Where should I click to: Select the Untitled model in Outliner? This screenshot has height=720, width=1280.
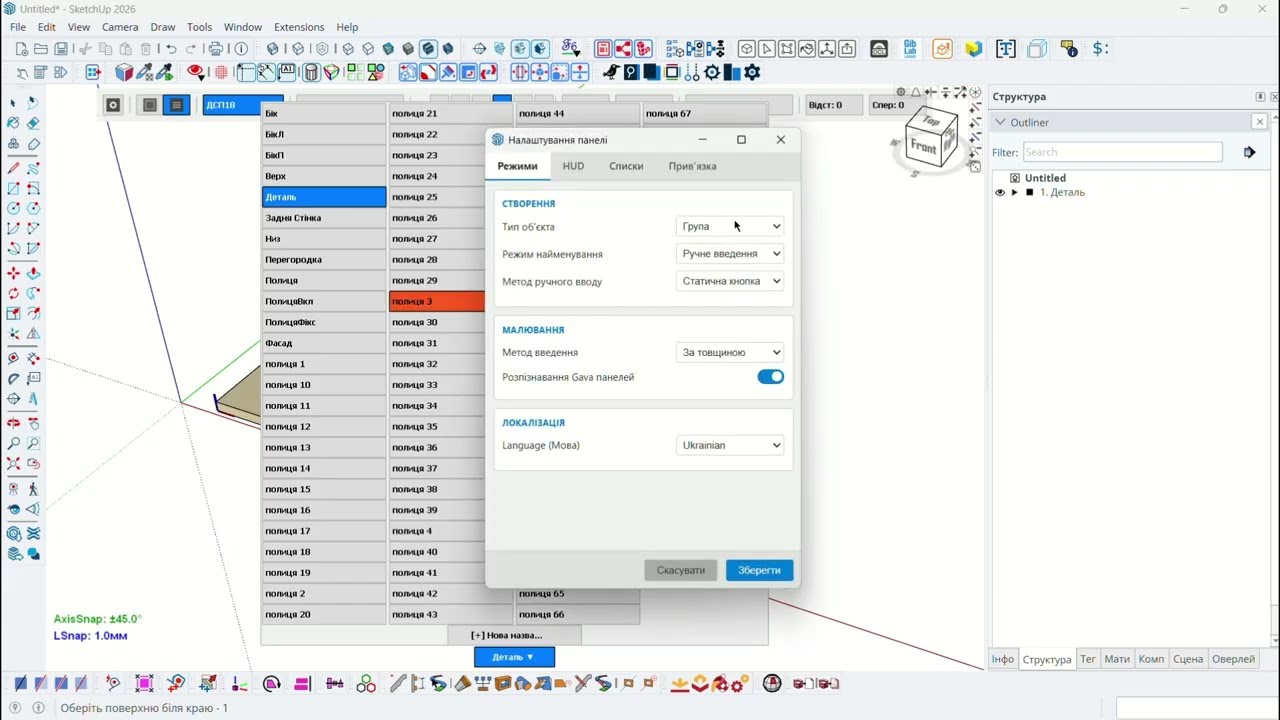(x=1045, y=178)
